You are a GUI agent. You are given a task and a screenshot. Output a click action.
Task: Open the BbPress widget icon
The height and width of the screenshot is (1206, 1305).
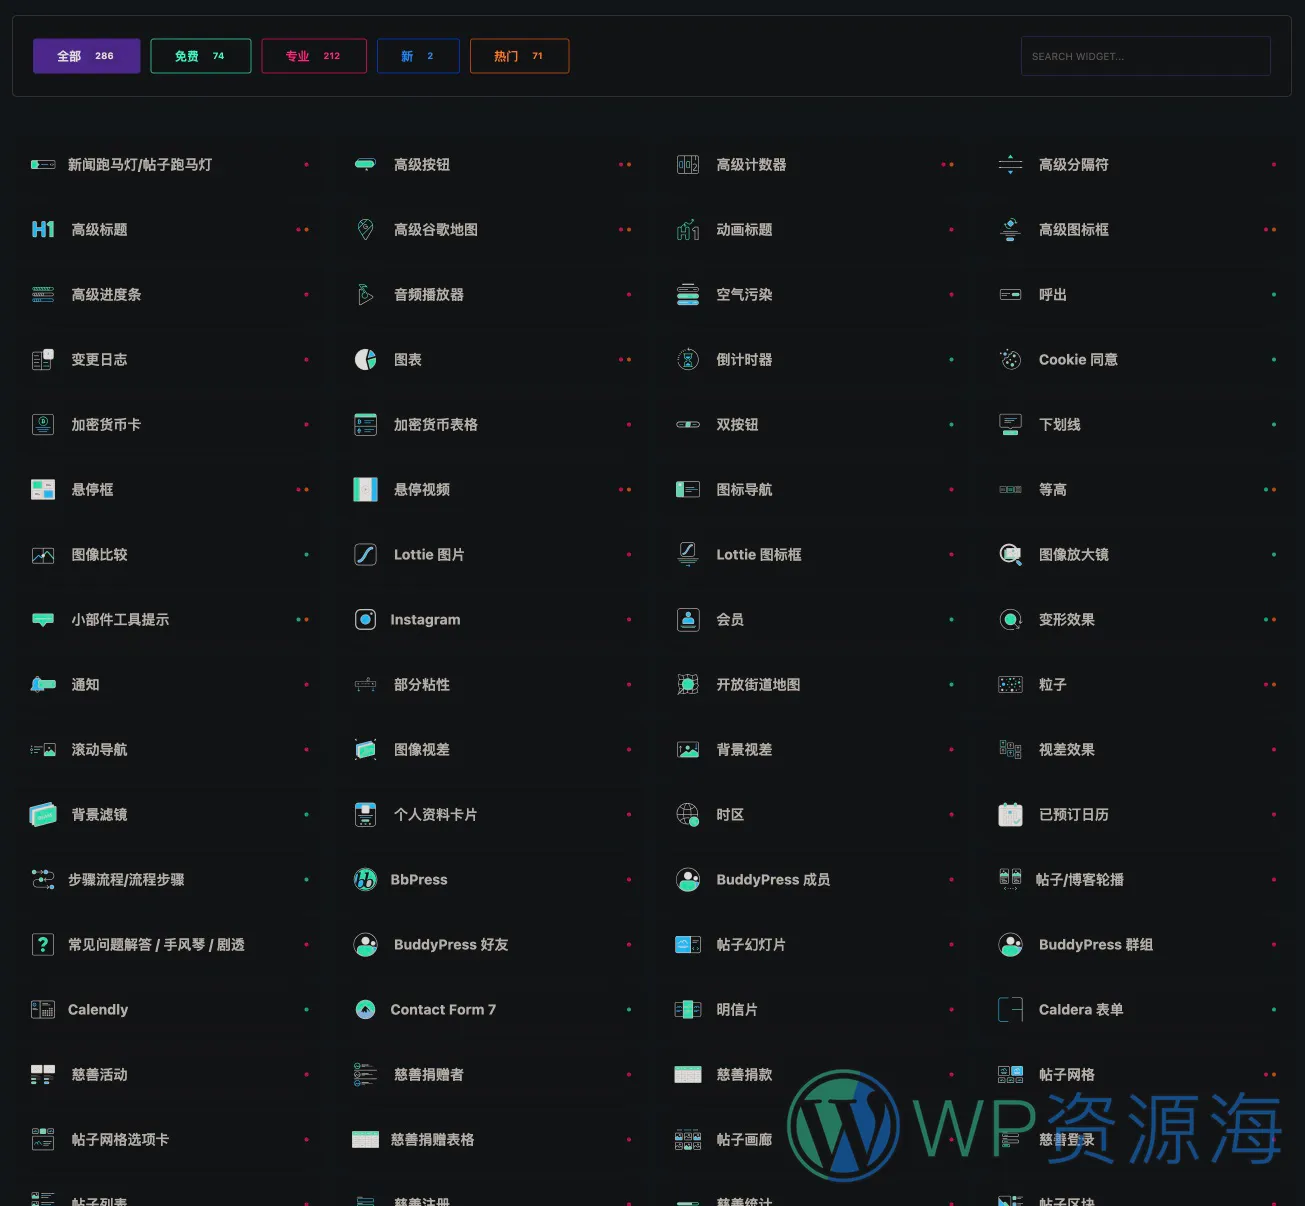pyautogui.click(x=365, y=880)
